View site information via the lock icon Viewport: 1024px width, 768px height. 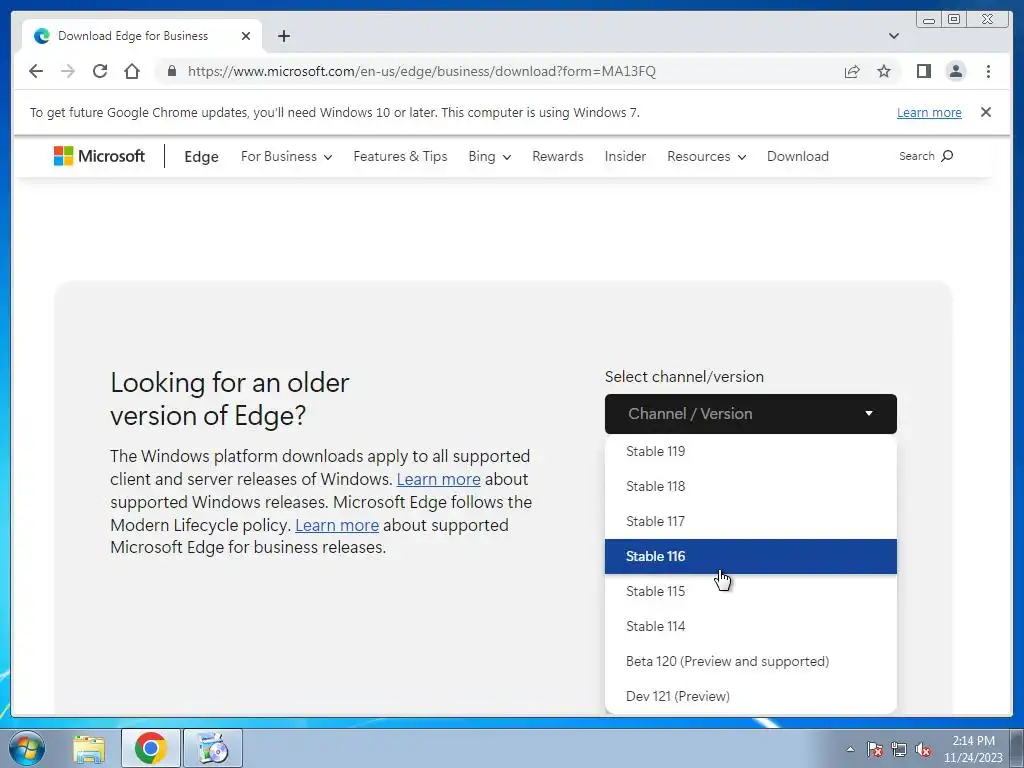[172, 71]
